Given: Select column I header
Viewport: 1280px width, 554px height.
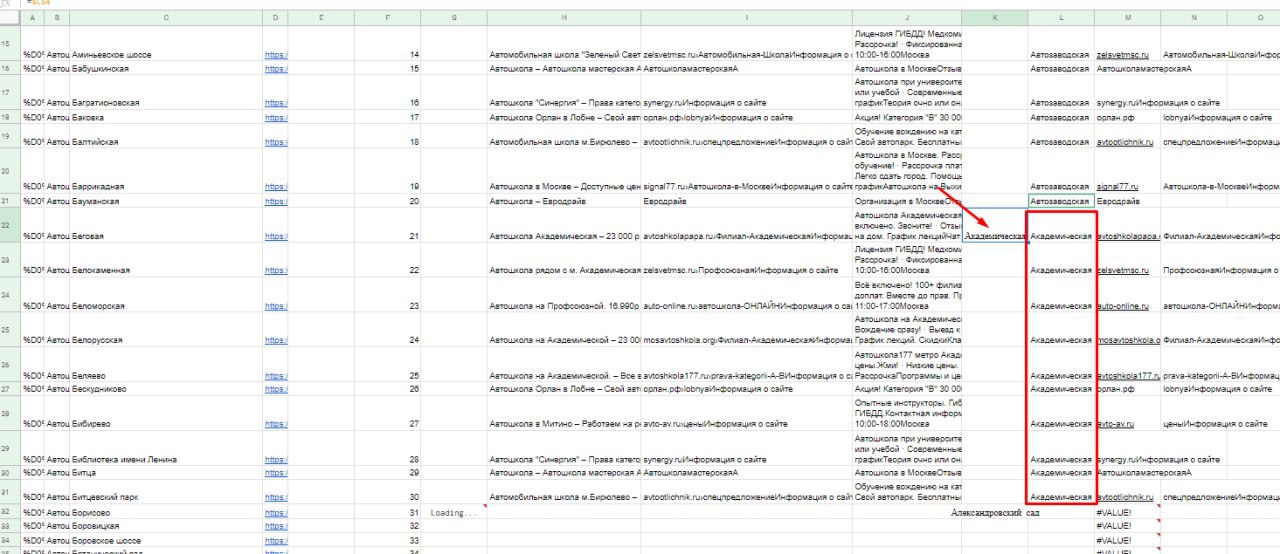Looking at the screenshot, I should 747,18.
